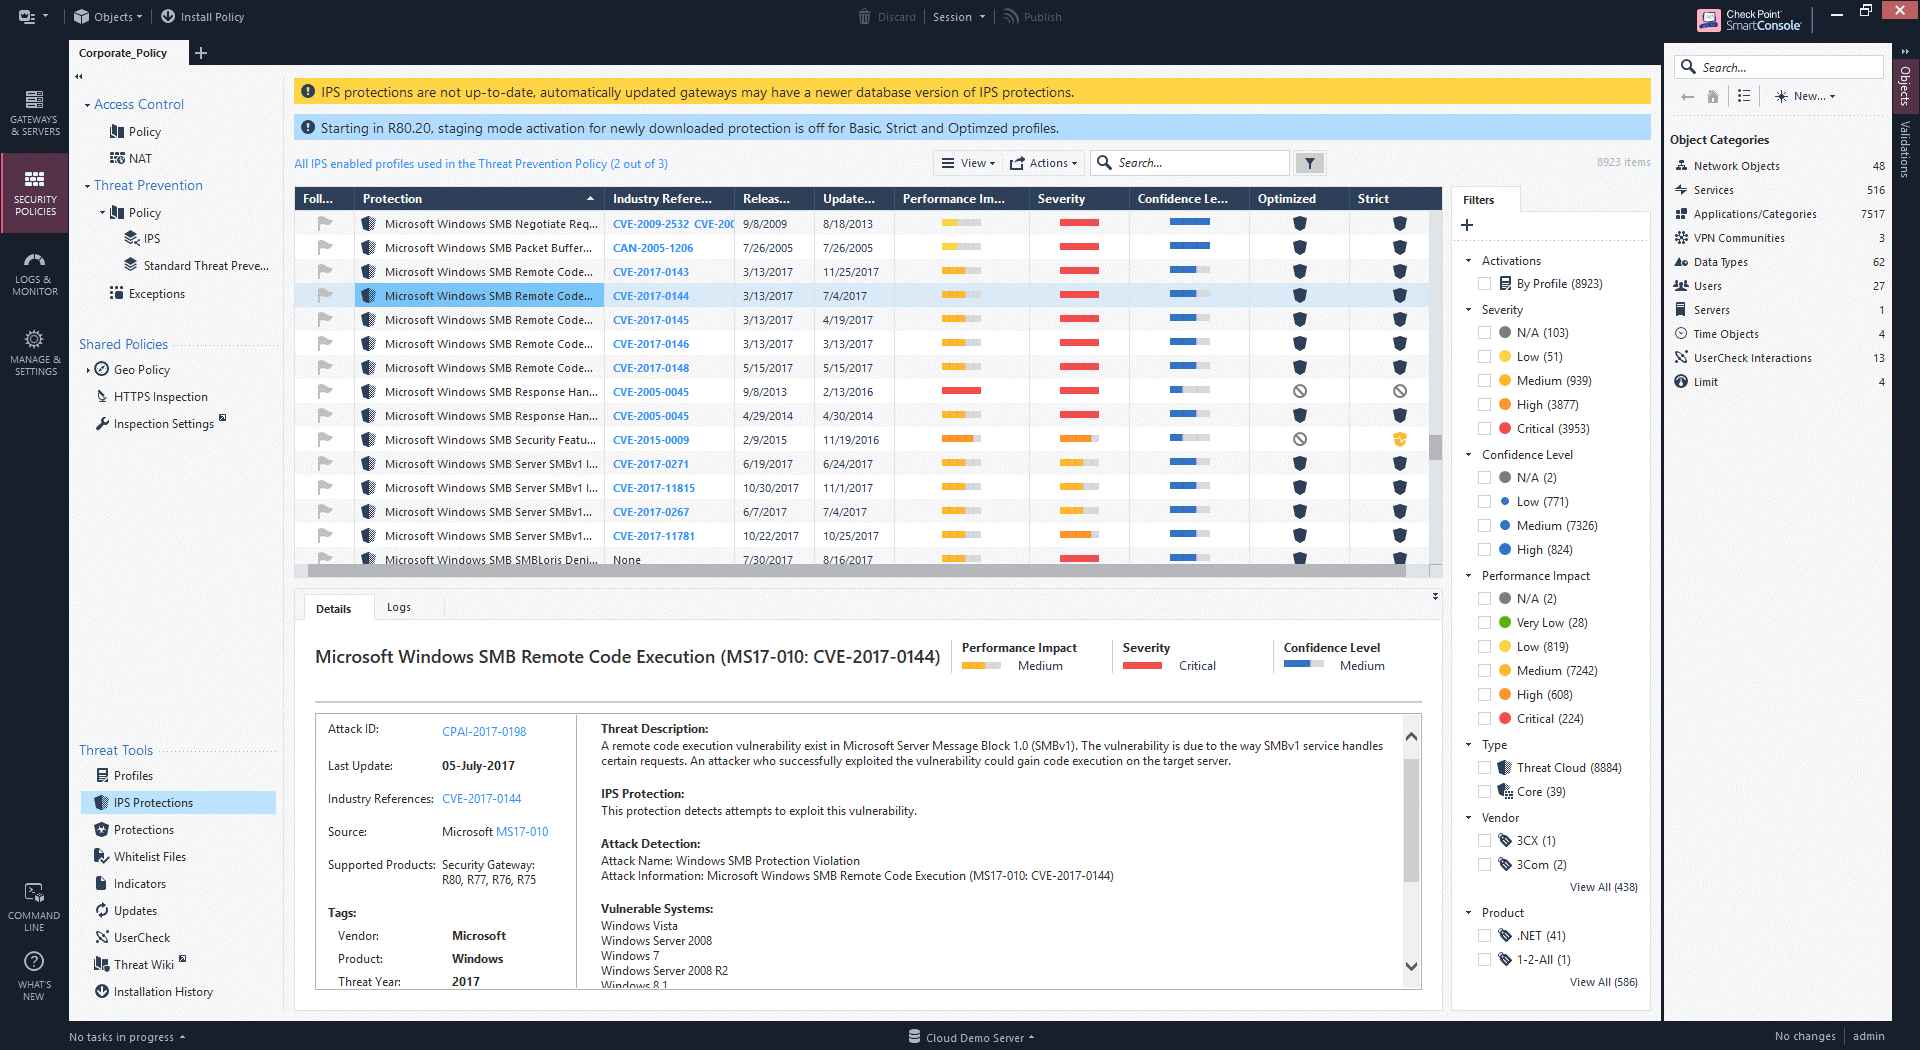Check the By Profile activation filter
The height and width of the screenshot is (1050, 1920).
(1484, 284)
